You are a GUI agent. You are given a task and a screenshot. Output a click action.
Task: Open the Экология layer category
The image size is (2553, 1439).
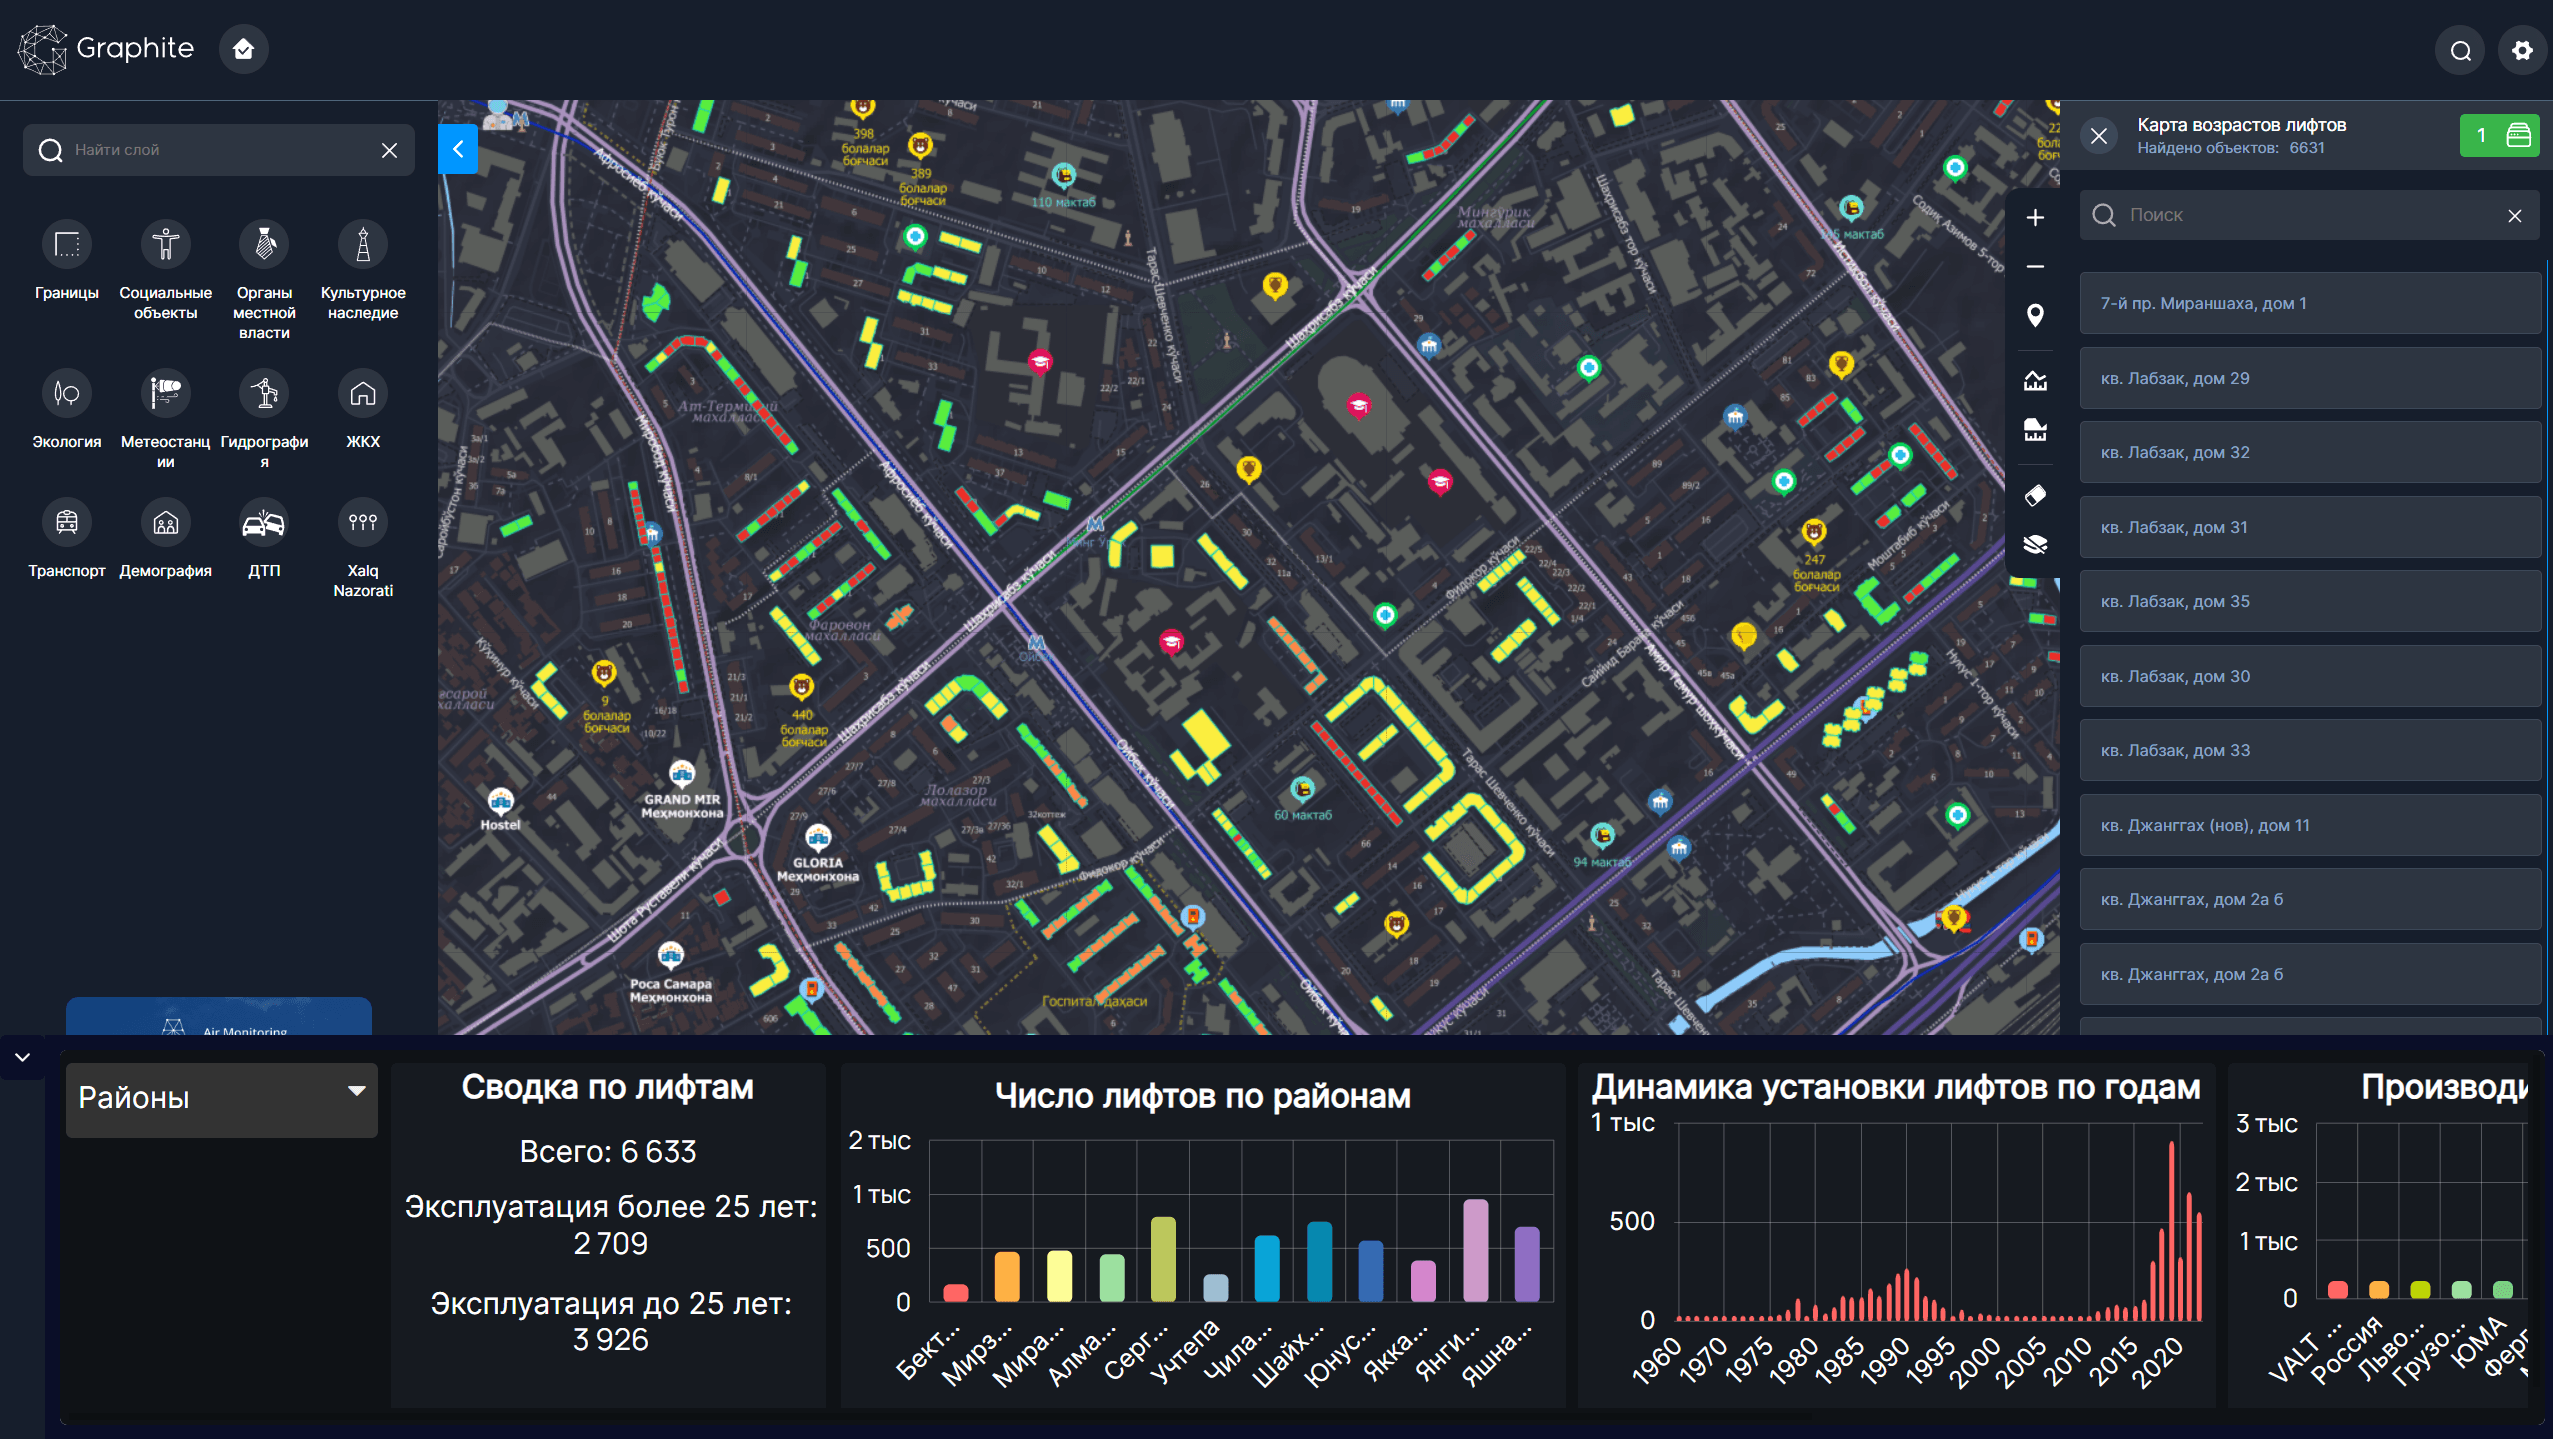(66, 394)
